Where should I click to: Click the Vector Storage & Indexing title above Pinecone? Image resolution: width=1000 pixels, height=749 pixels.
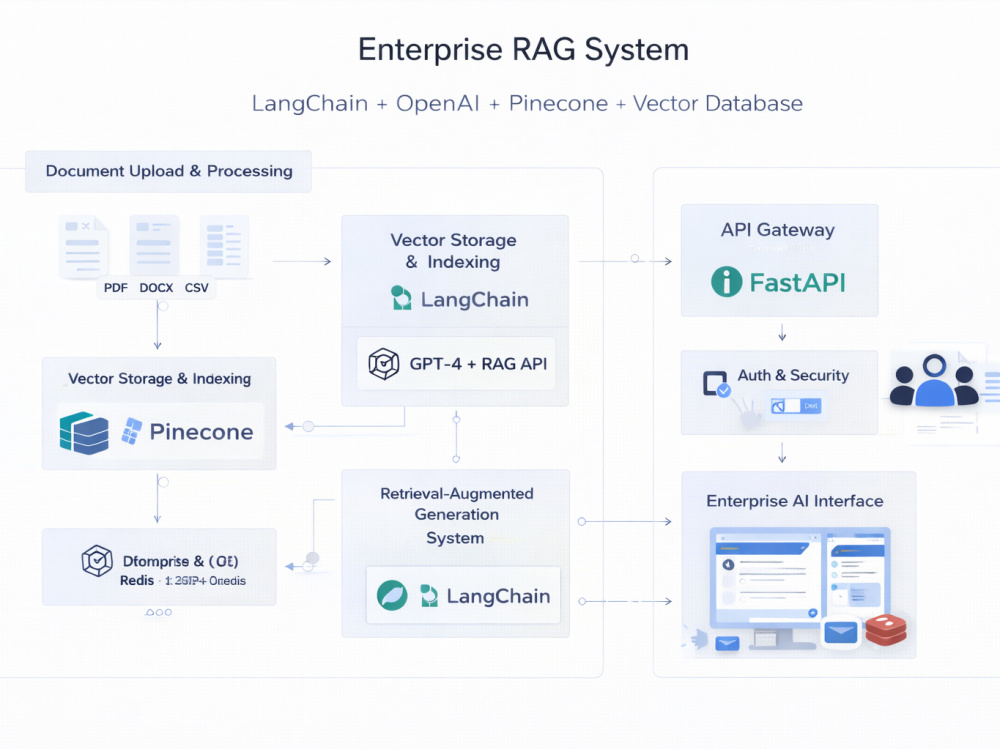click(x=159, y=378)
